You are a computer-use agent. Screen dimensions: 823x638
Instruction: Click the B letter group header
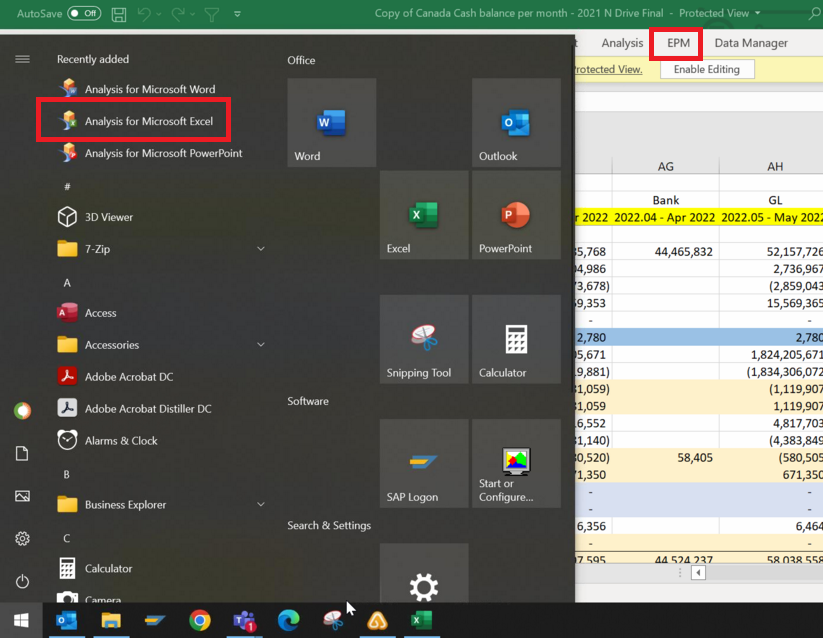point(67,474)
